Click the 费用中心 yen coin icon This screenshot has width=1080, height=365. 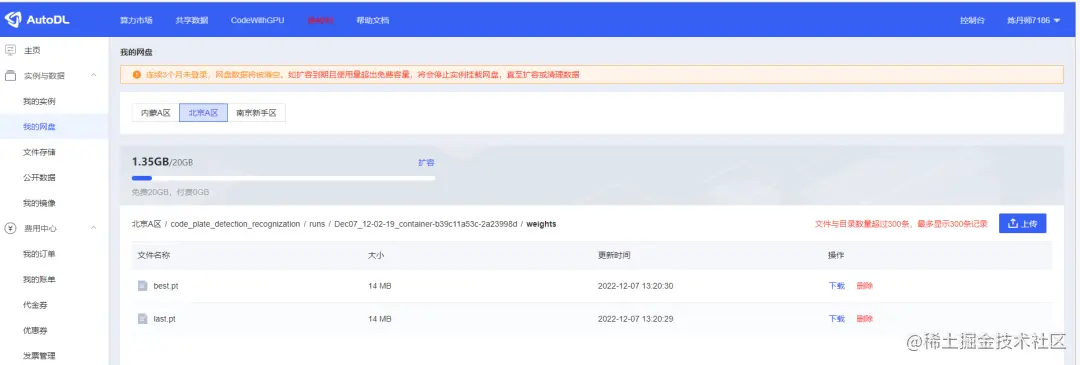pos(10,228)
